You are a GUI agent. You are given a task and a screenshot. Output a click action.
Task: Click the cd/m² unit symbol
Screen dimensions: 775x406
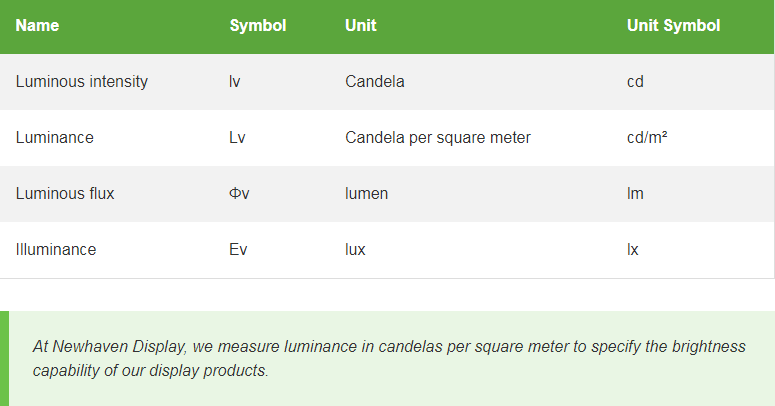(647, 137)
